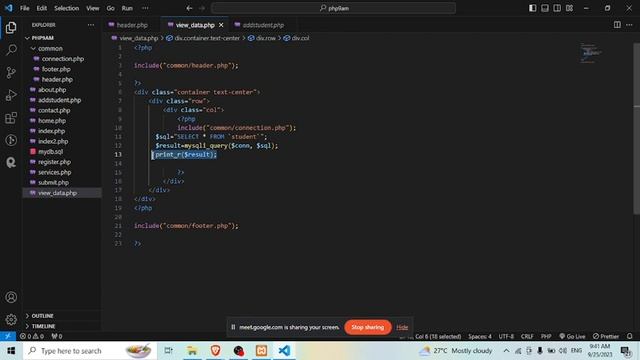Open about.php in explorer
This screenshot has width=640, height=360.
point(52,90)
